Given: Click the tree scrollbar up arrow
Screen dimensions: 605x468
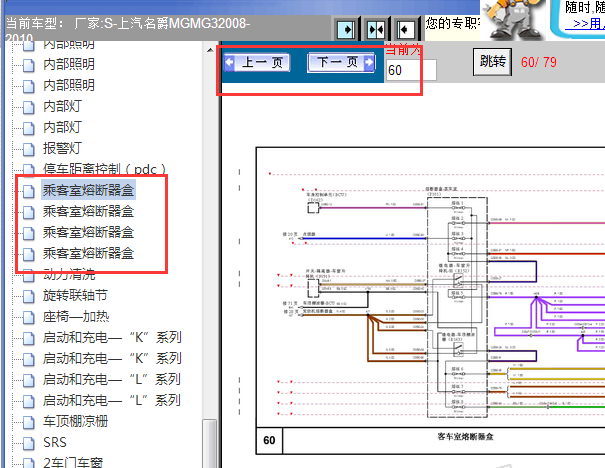Looking at the screenshot, I should (x=210, y=50).
